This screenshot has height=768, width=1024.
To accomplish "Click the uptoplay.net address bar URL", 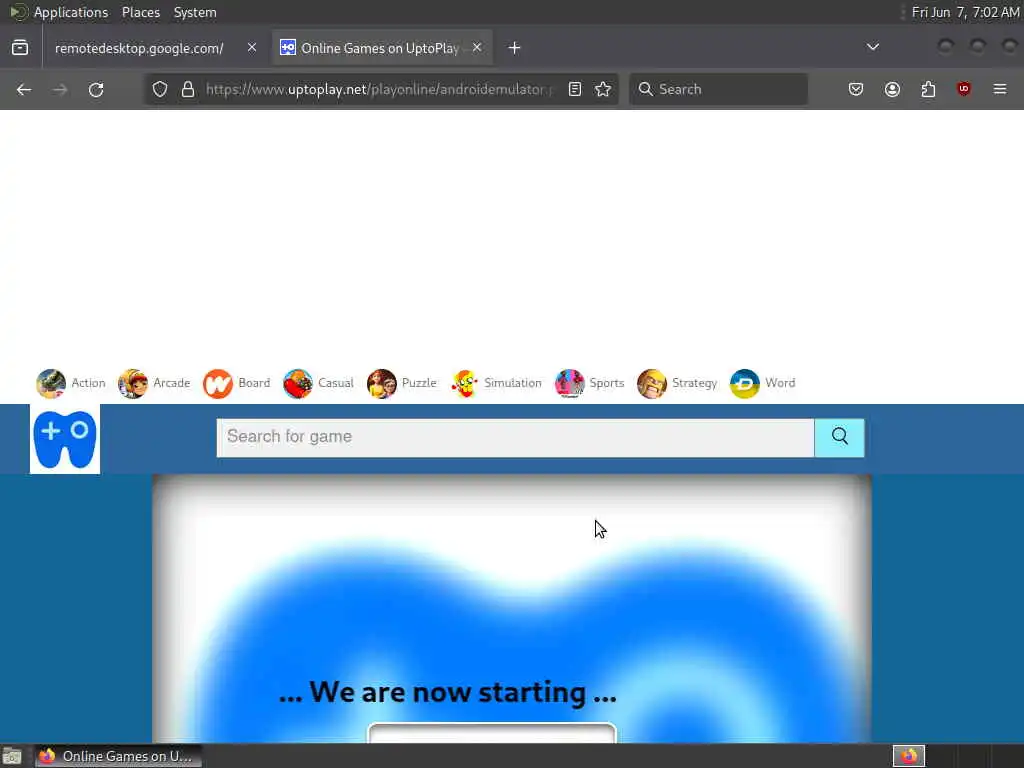I will (379, 89).
